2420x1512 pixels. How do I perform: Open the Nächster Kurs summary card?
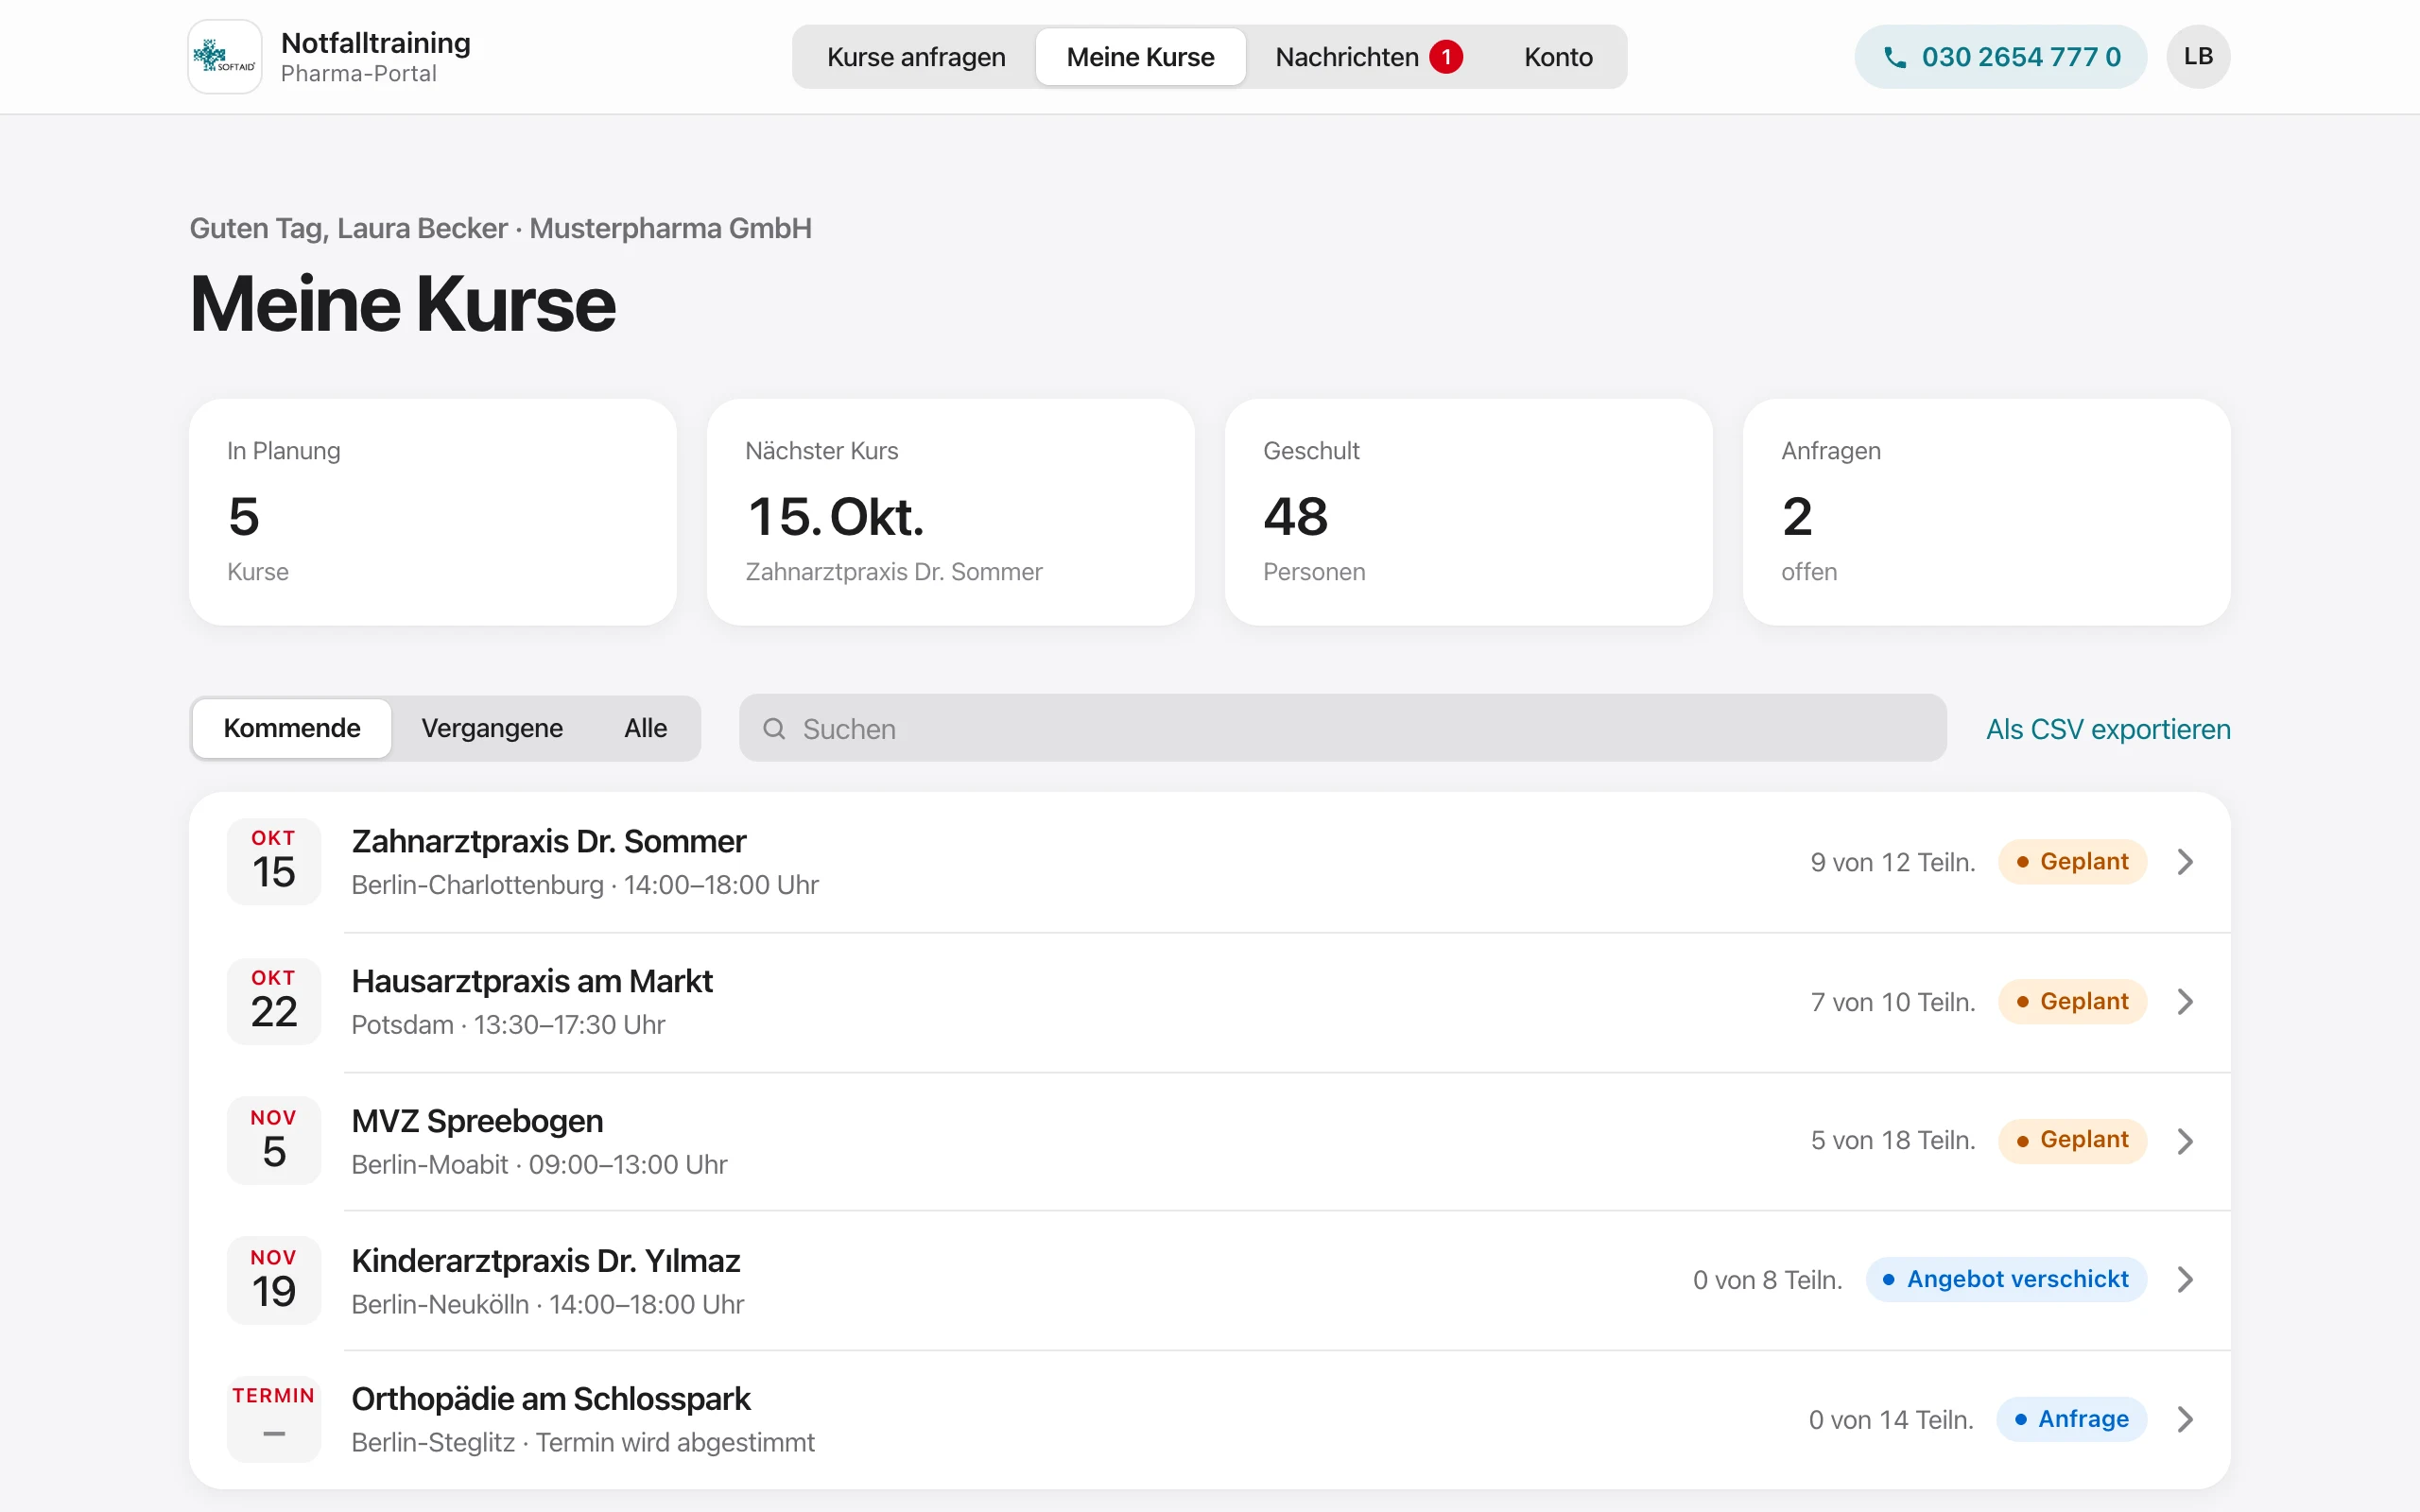point(951,512)
